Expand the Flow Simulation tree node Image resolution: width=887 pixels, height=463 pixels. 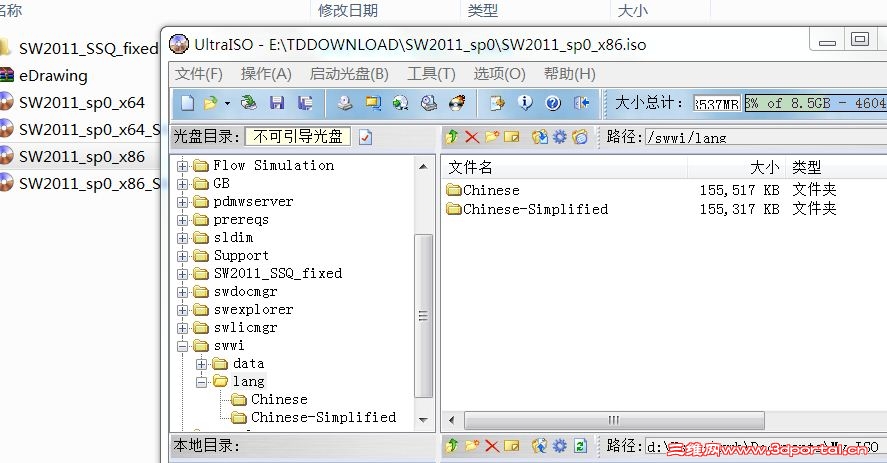[182, 166]
